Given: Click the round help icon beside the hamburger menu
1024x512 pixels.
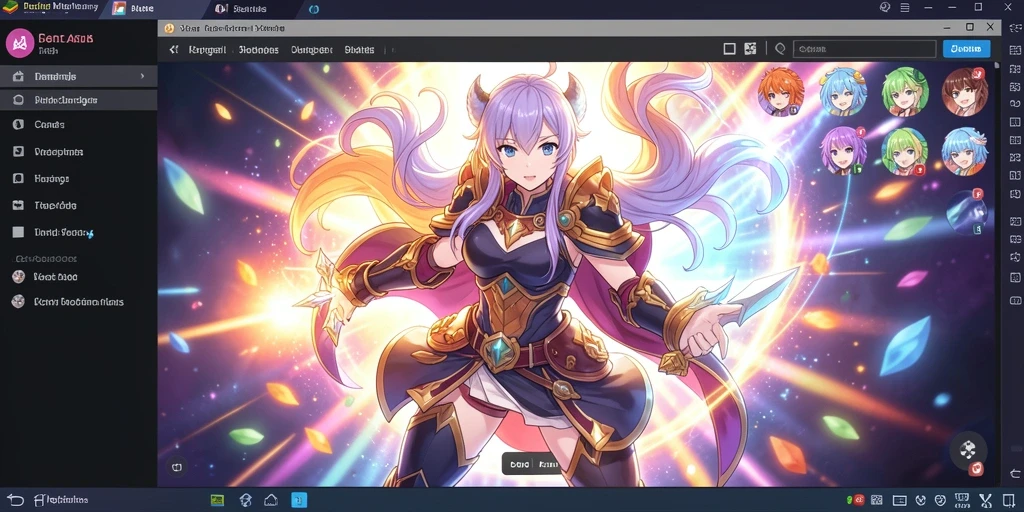Looking at the screenshot, I should point(885,8).
